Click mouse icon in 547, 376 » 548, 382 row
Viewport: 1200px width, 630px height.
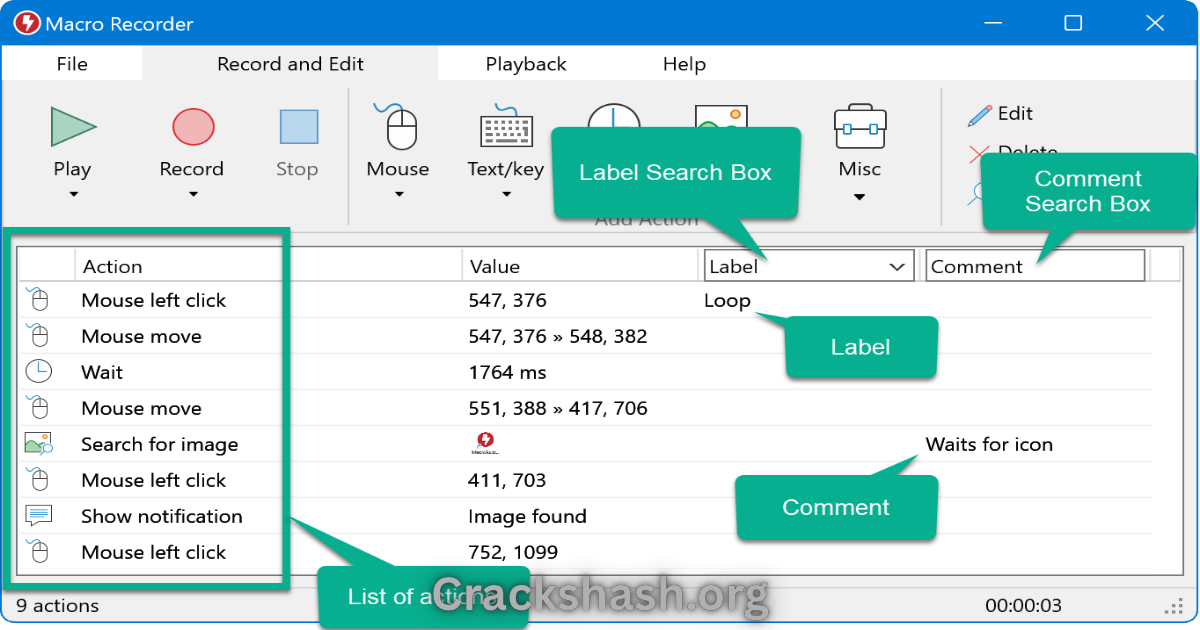click(37, 336)
